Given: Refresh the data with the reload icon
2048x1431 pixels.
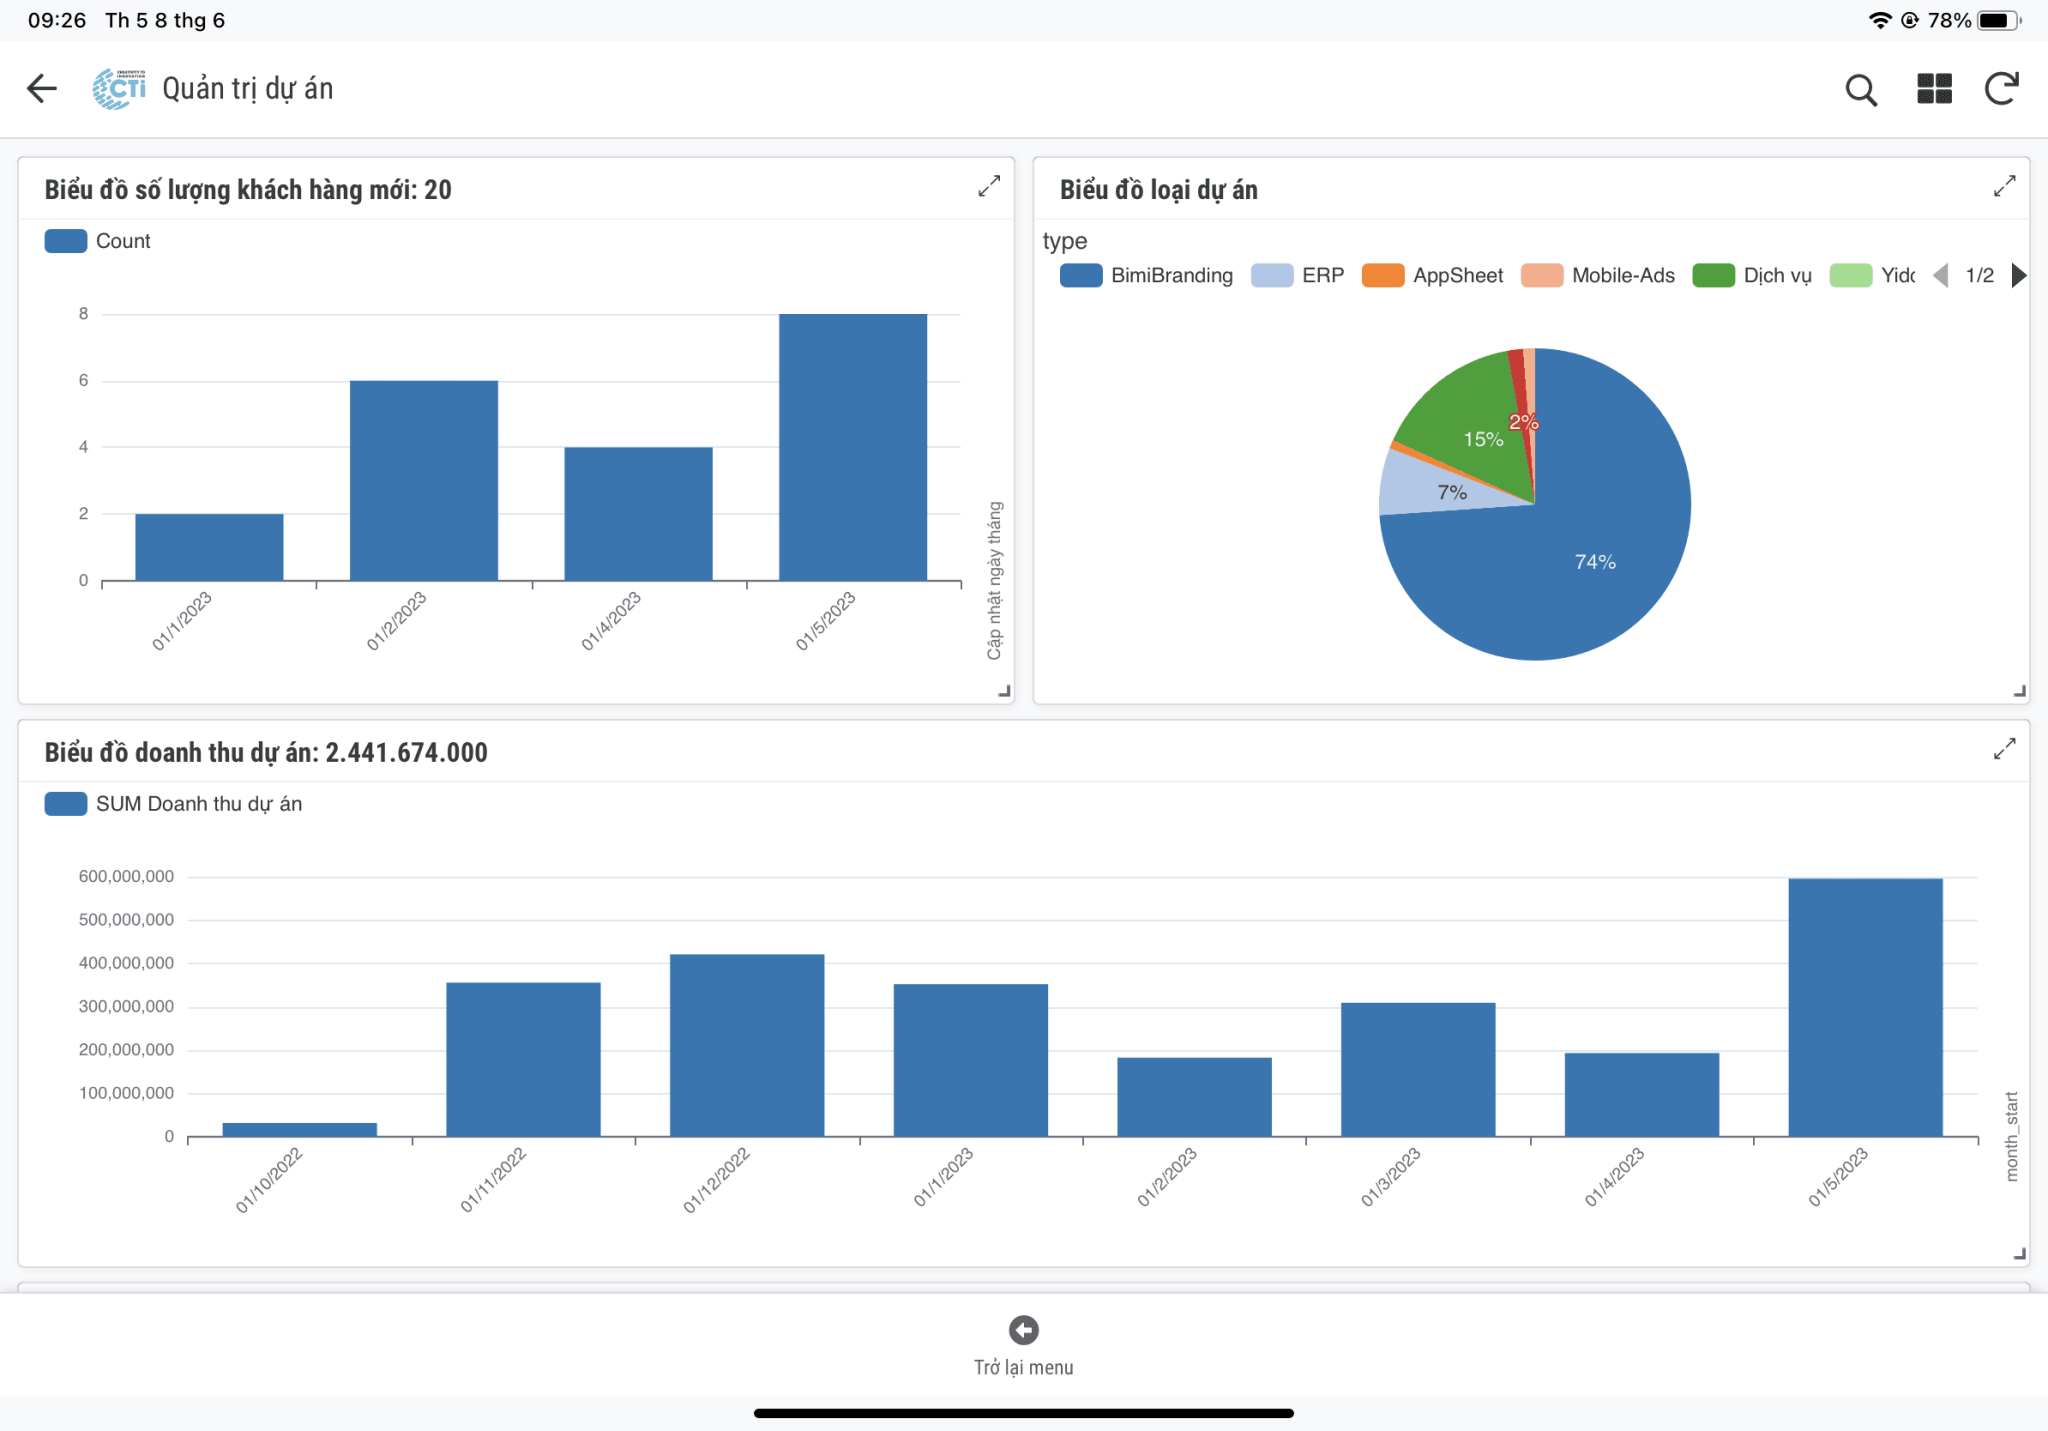Looking at the screenshot, I should (2003, 89).
